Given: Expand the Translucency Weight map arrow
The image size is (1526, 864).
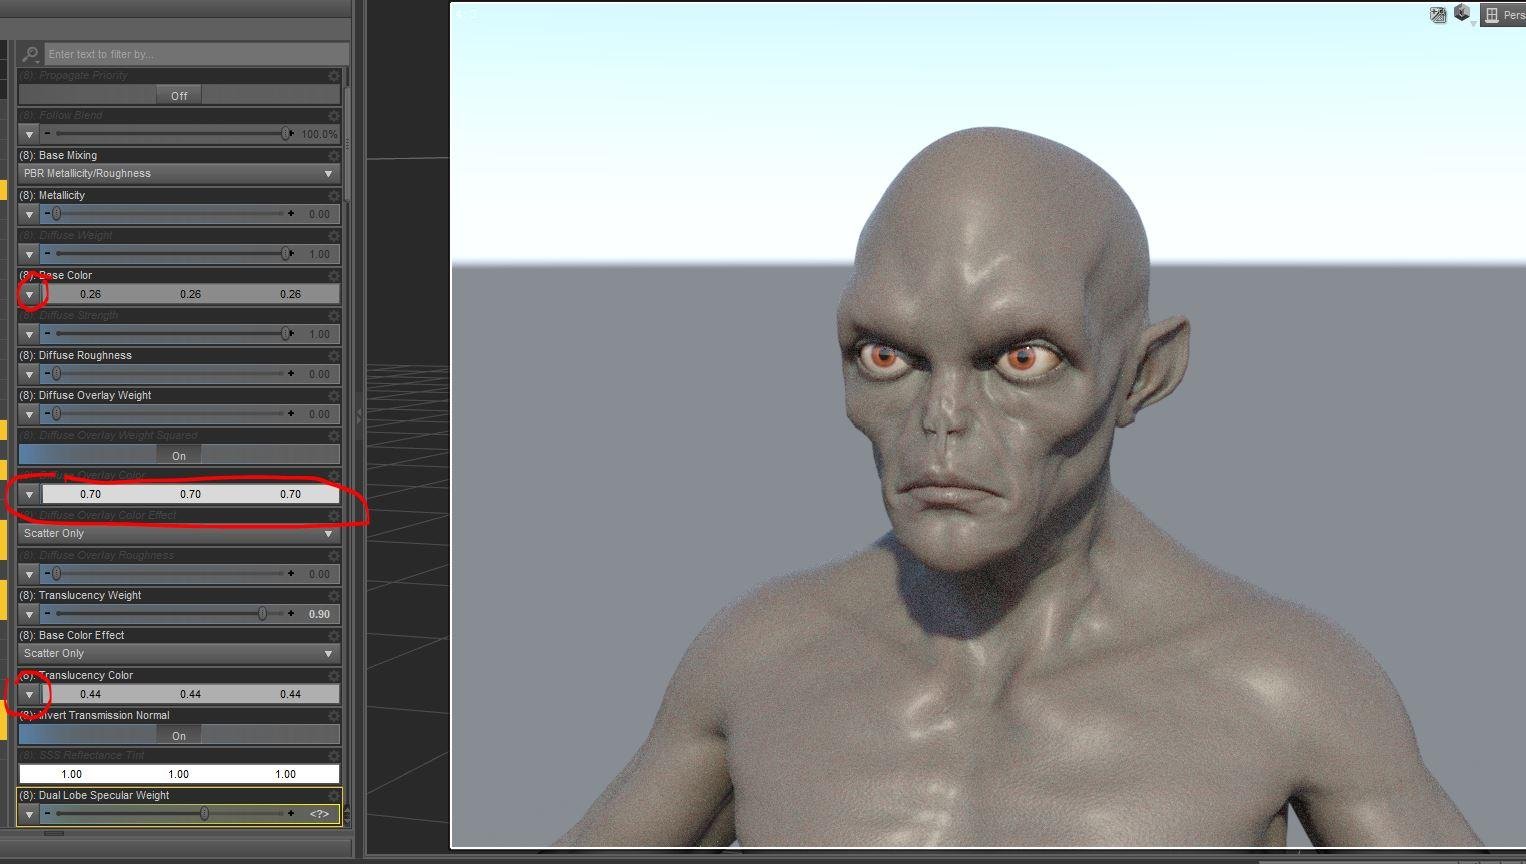Looking at the screenshot, I should [x=29, y=614].
